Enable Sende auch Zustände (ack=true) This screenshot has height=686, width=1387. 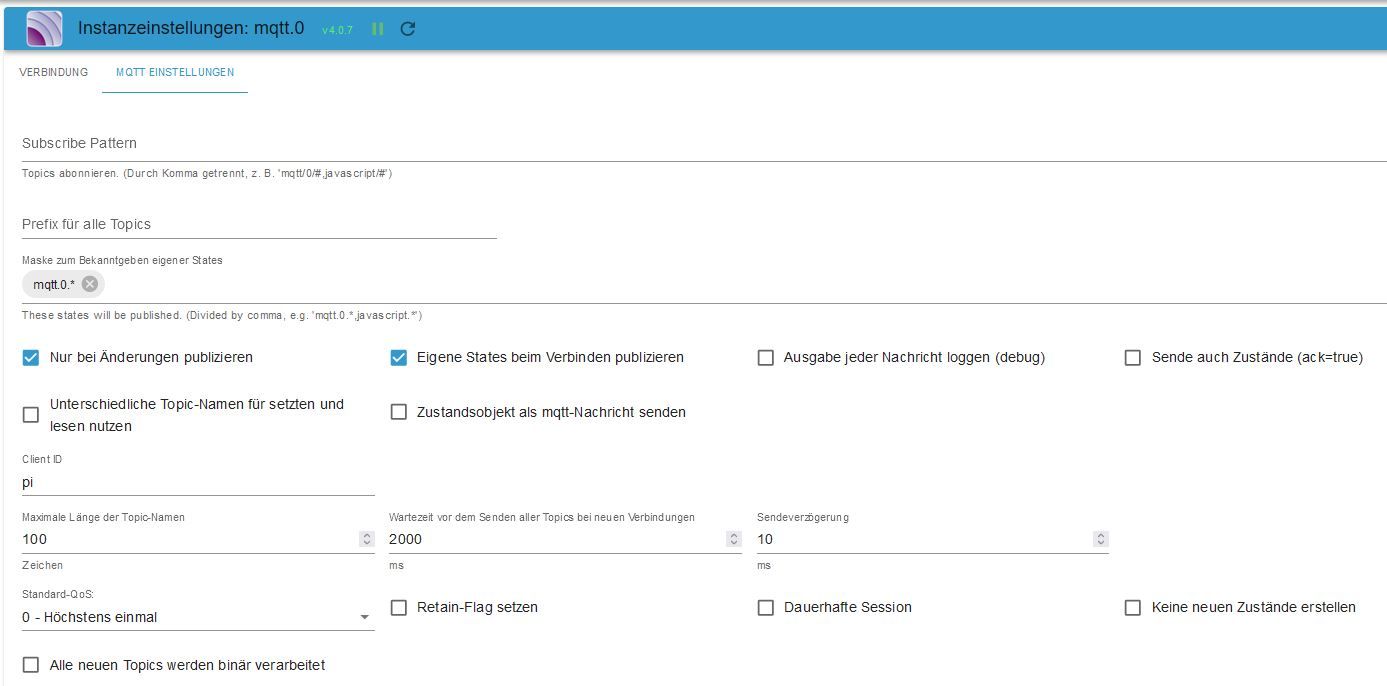pyautogui.click(x=1133, y=357)
